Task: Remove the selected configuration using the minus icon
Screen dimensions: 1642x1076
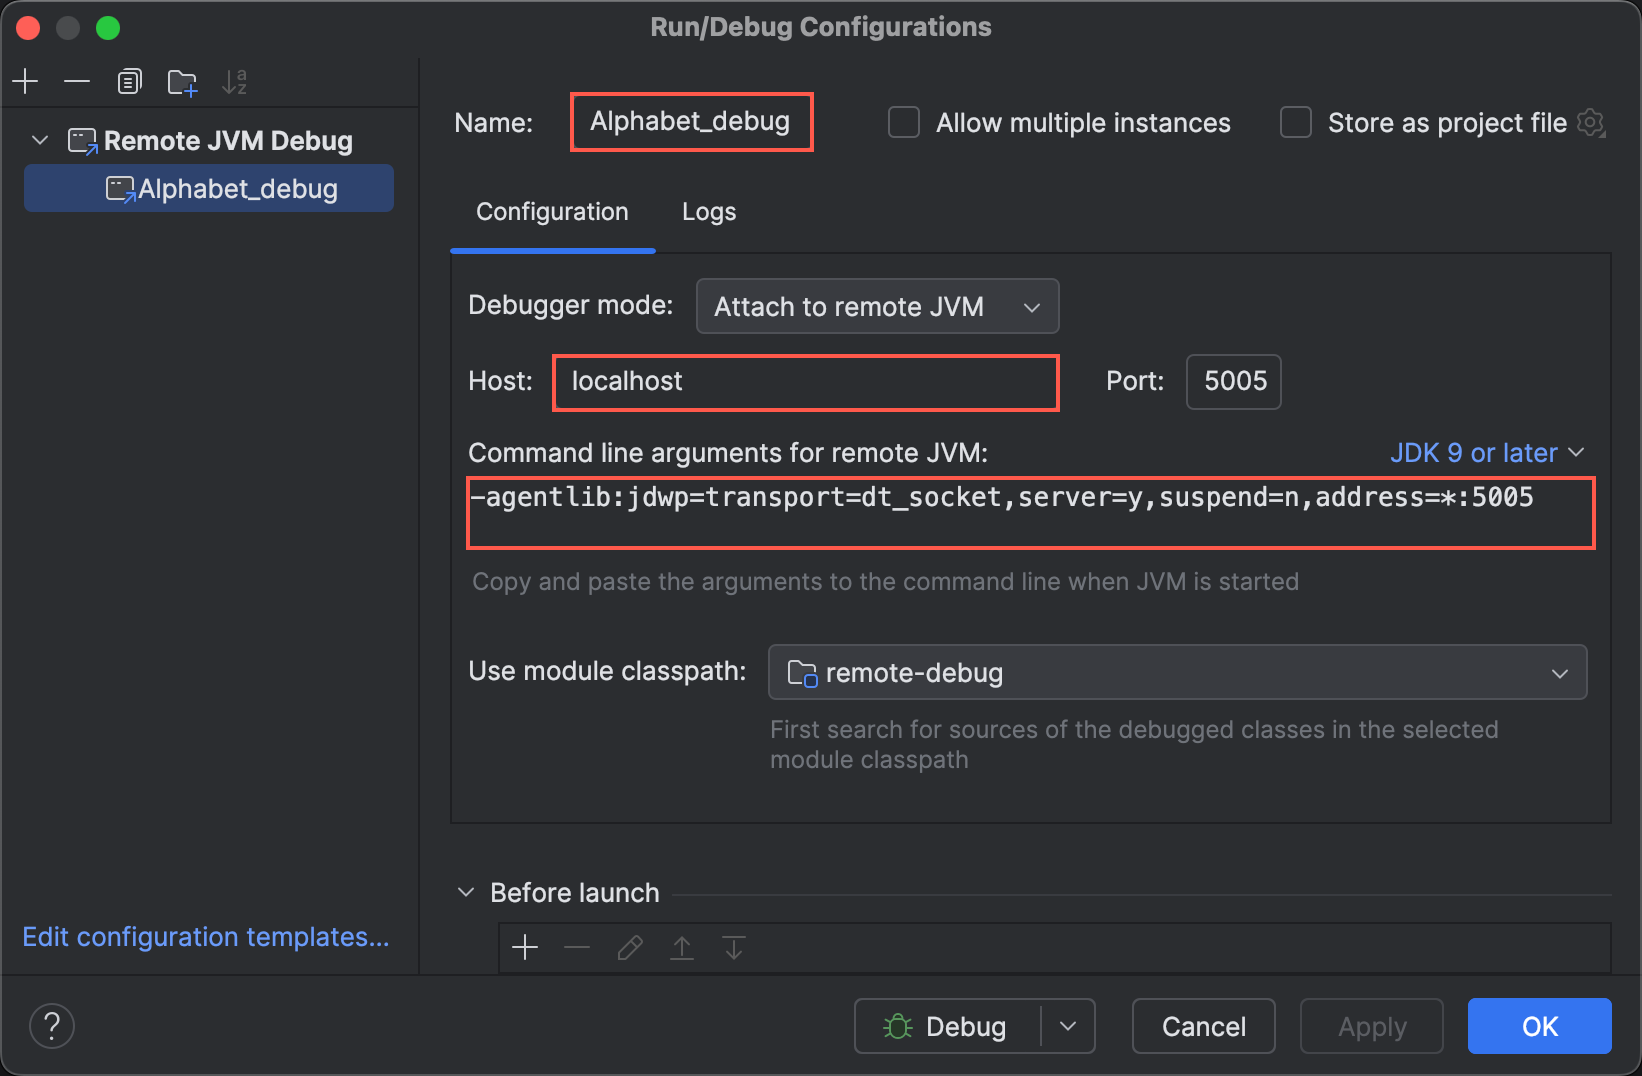Action: (x=77, y=81)
